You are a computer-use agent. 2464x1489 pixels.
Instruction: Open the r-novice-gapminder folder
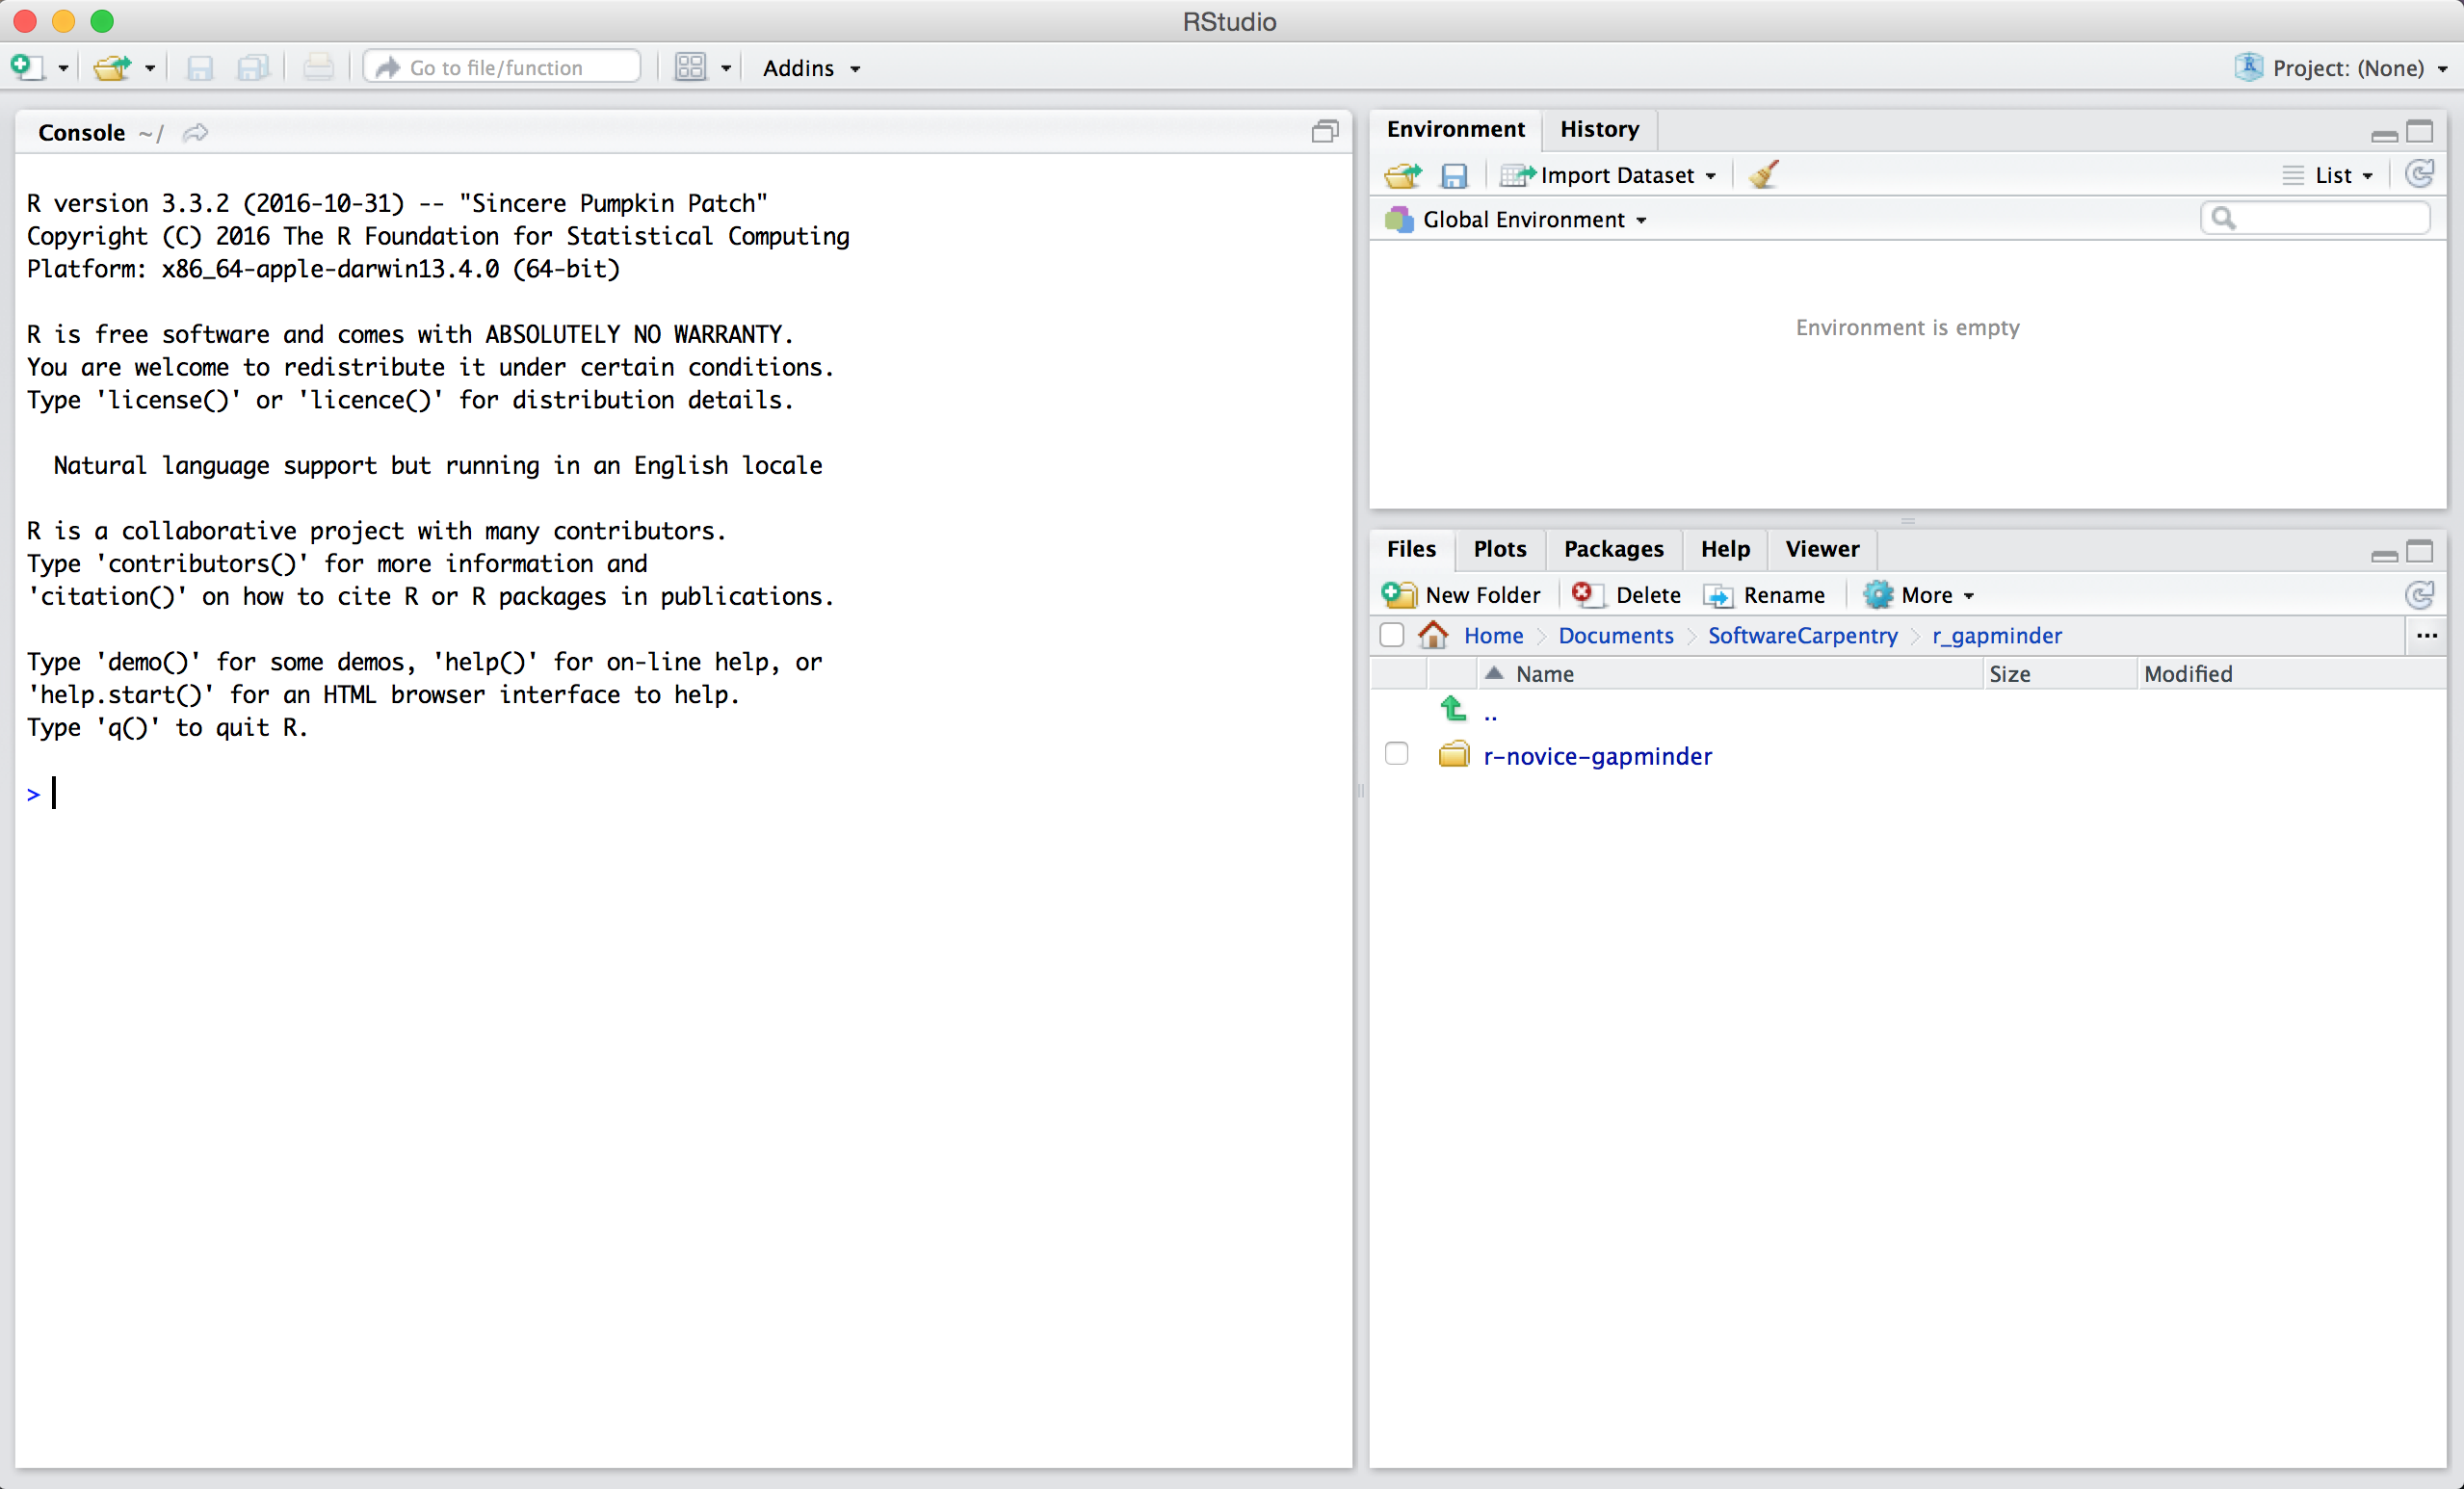(1596, 755)
